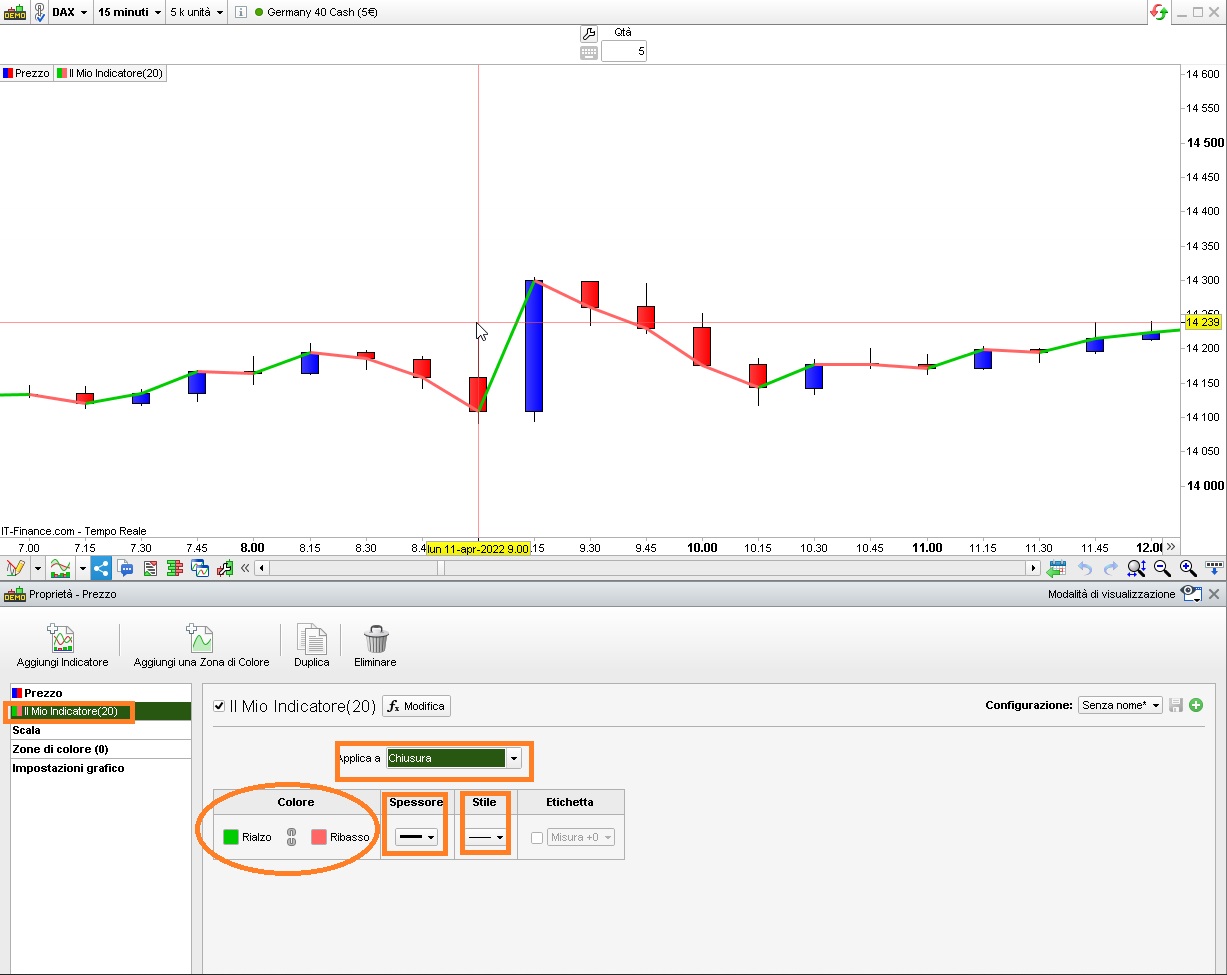Click the double right chevron on the time axis
The height and width of the screenshot is (975, 1227).
(1171, 547)
